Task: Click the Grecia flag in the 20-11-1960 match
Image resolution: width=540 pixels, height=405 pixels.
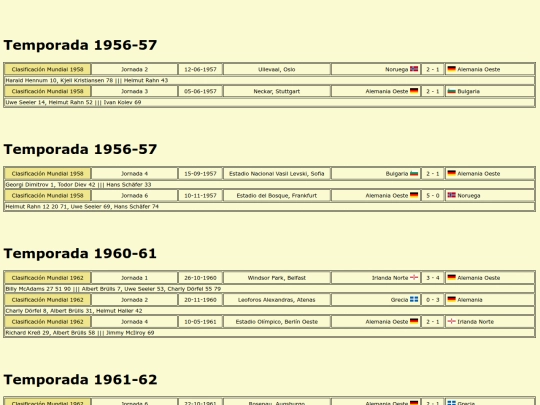Action: pos(414,299)
